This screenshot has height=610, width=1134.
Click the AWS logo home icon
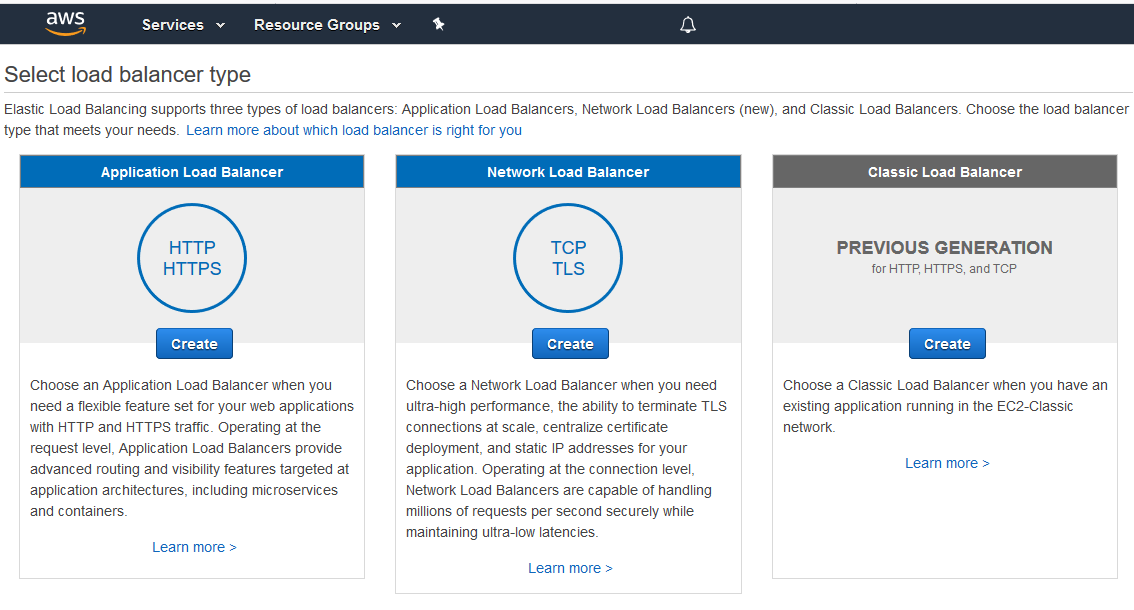pyautogui.click(x=66, y=24)
